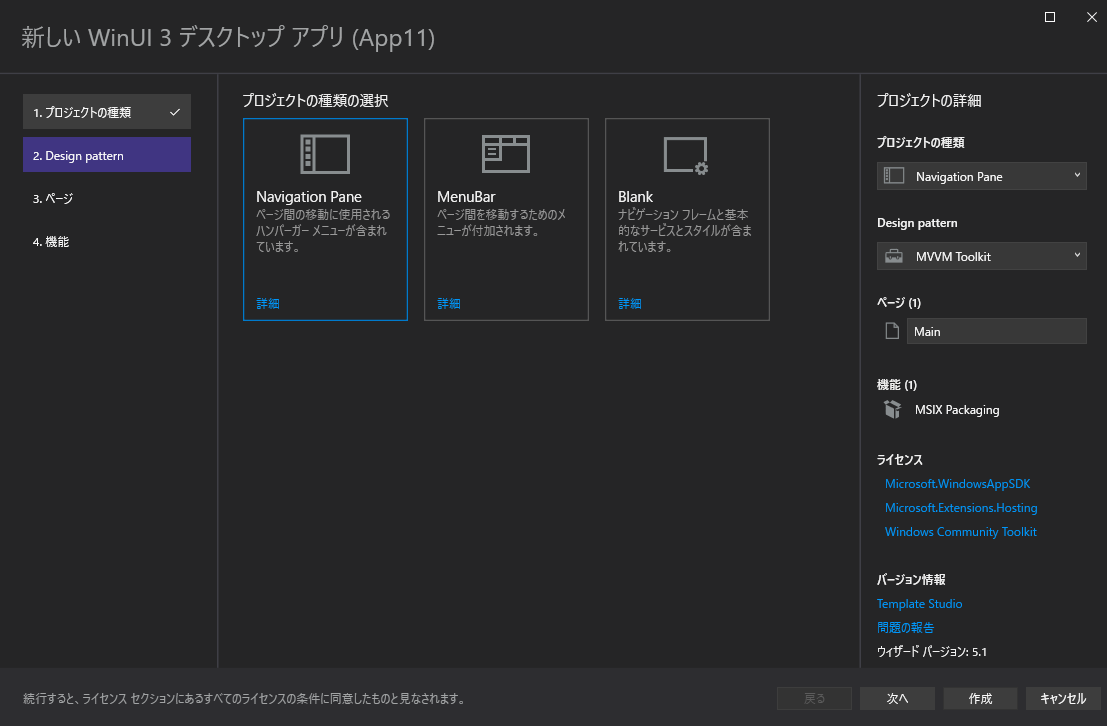
Task: Open 詳細 link under Navigation Pane
Action: (x=268, y=304)
